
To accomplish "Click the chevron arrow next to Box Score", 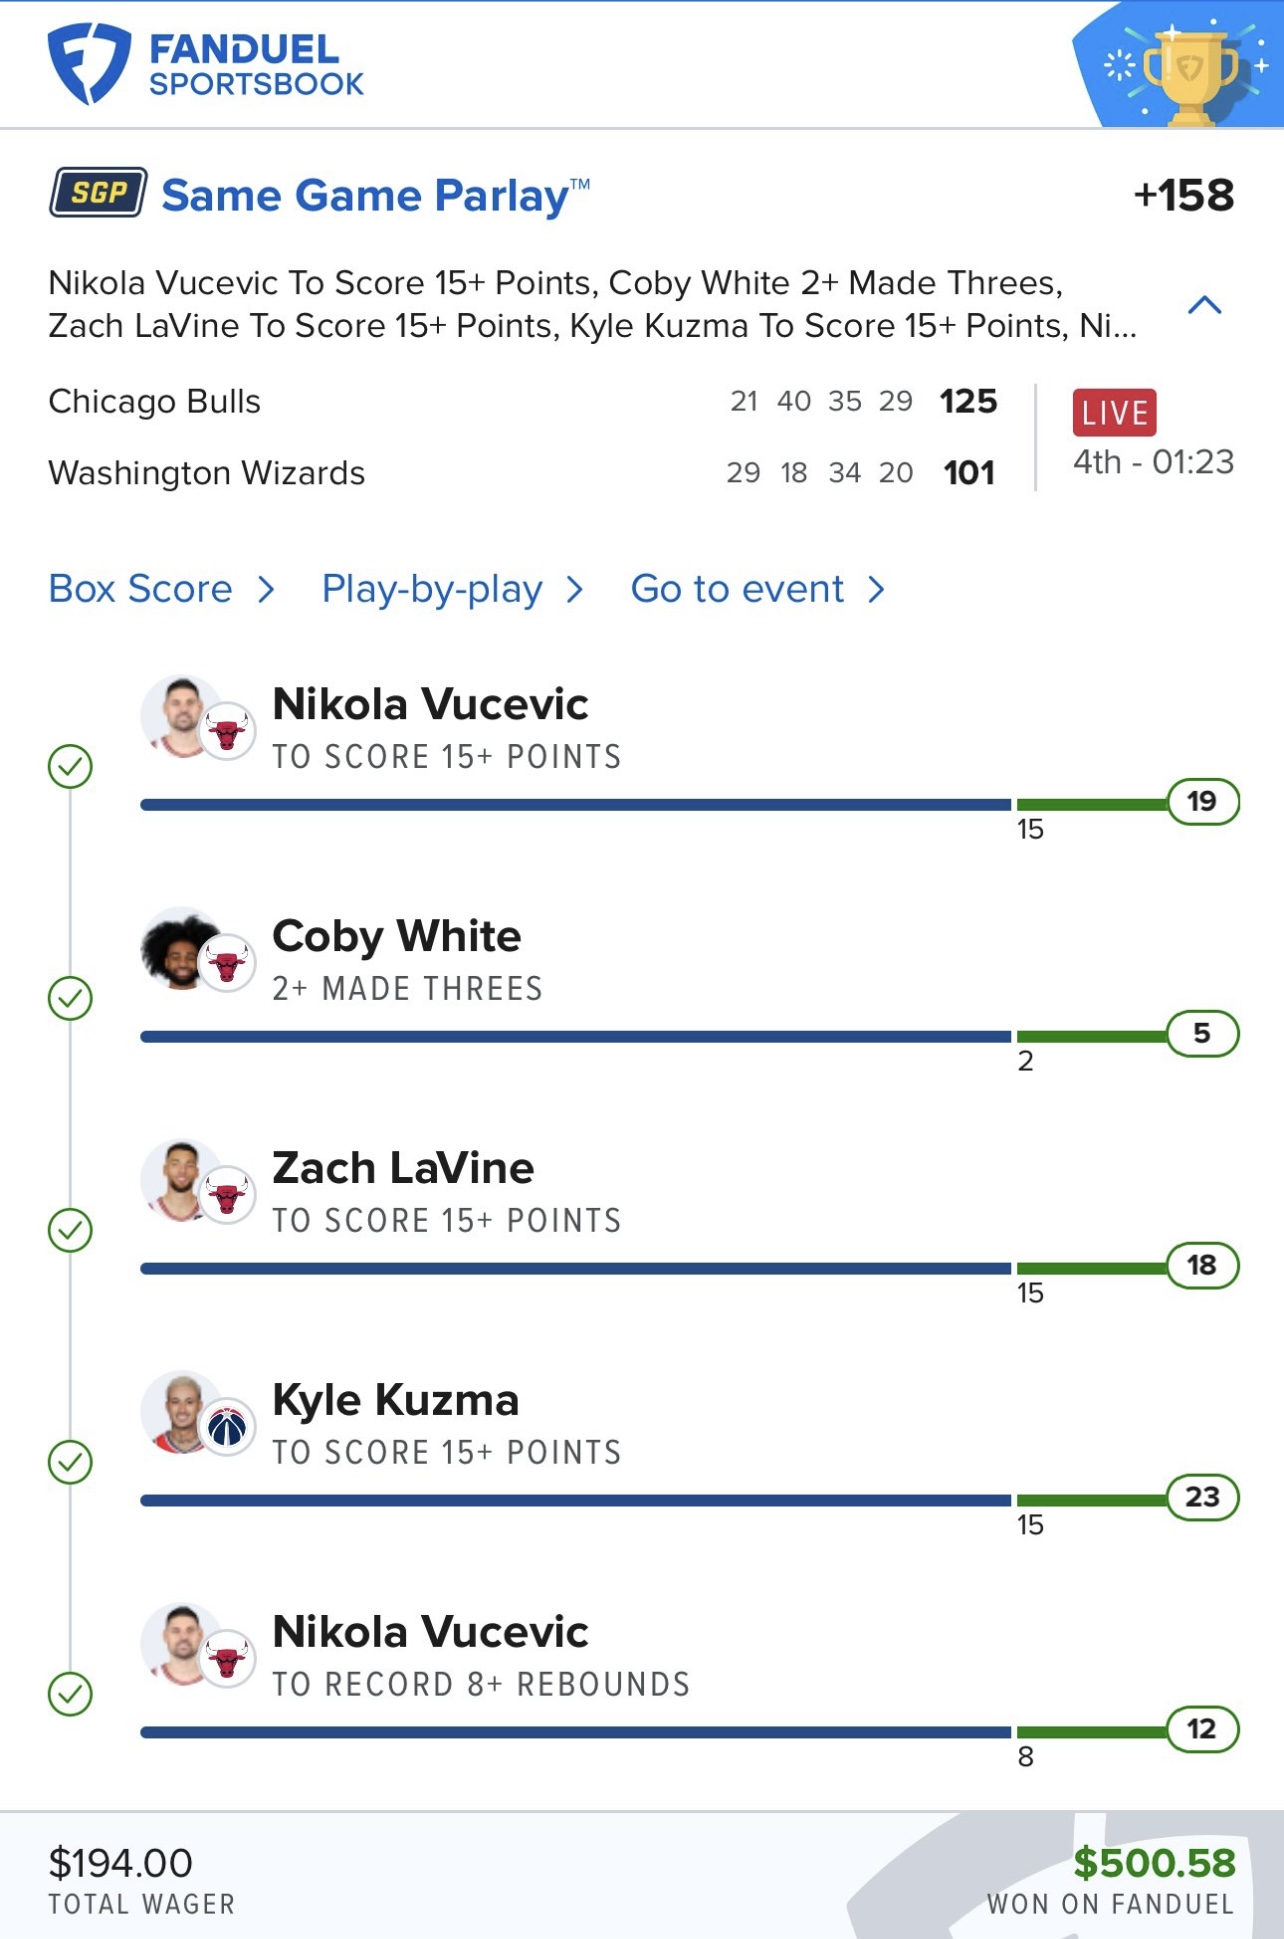I will tap(266, 590).
